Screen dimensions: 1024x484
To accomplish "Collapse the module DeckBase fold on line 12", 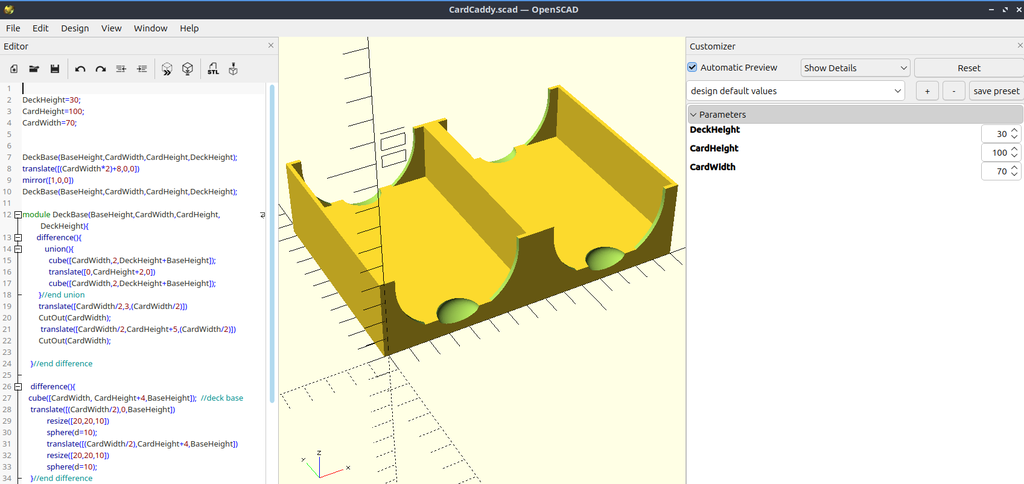I will (x=18, y=214).
